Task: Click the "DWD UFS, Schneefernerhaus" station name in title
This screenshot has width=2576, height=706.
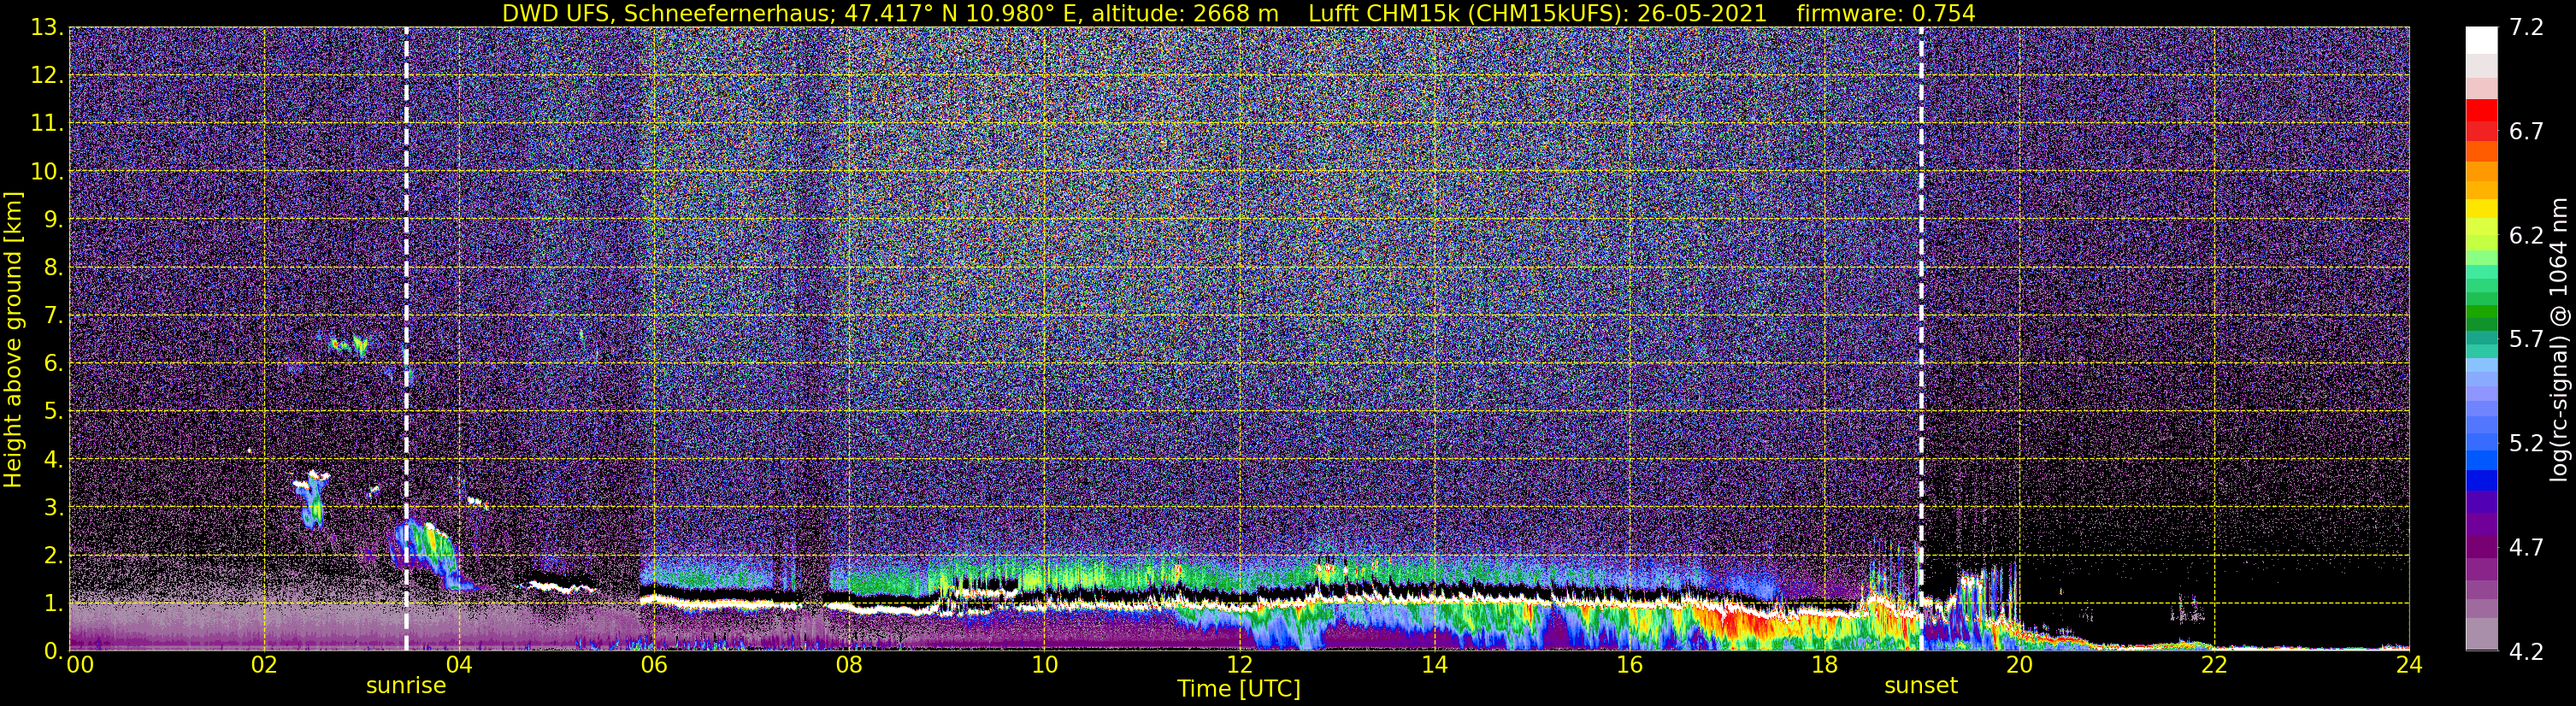Action: tap(665, 13)
